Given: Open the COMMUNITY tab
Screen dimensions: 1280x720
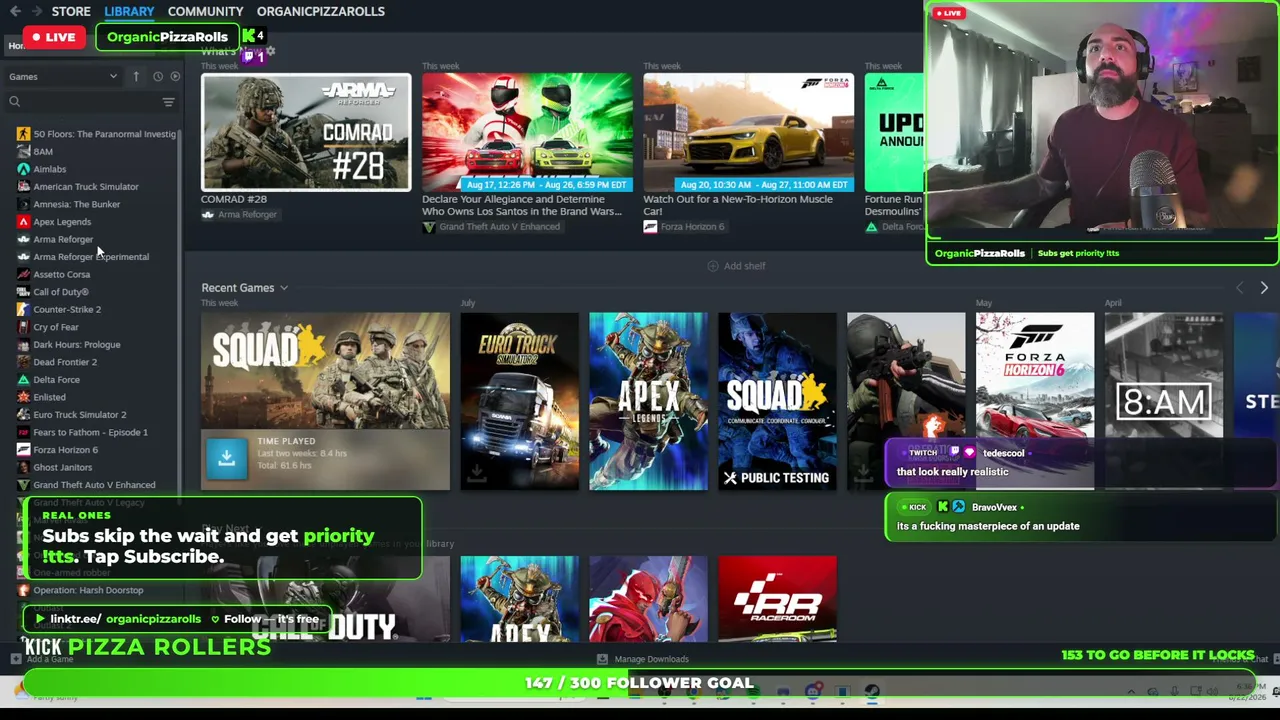Looking at the screenshot, I should click(x=205, y=11).
